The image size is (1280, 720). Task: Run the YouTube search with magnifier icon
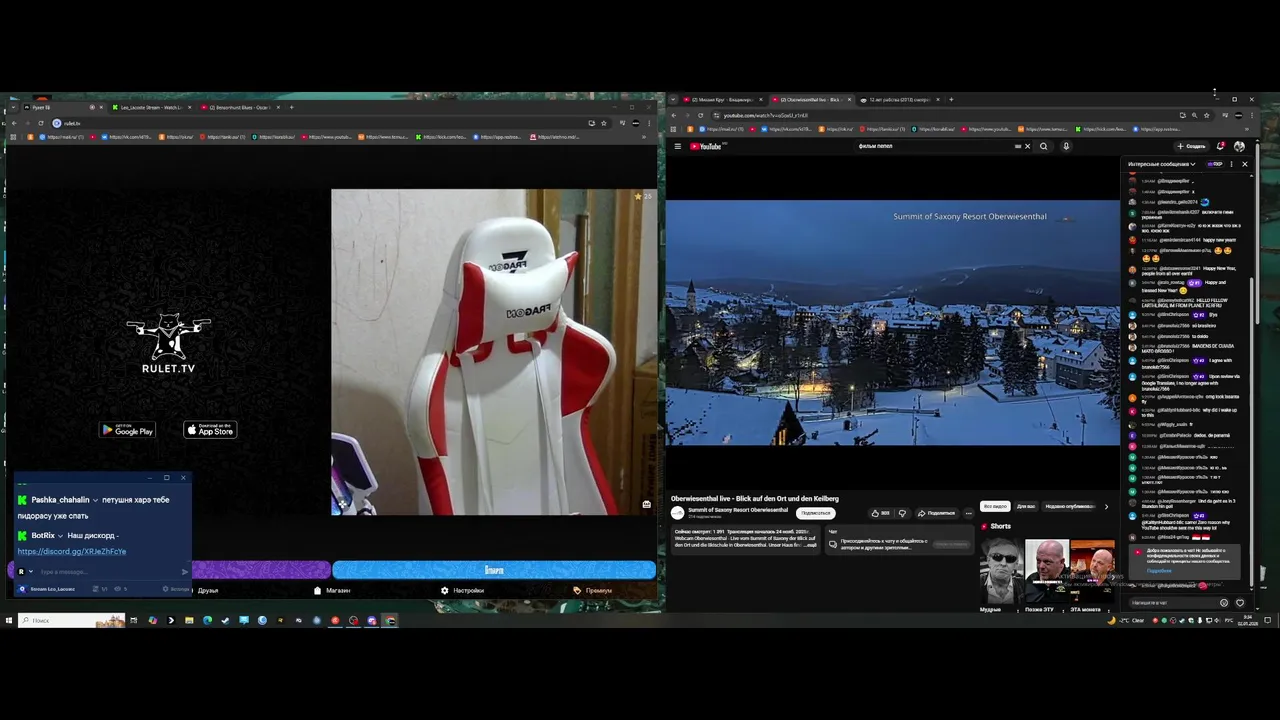coord(1043,146)
